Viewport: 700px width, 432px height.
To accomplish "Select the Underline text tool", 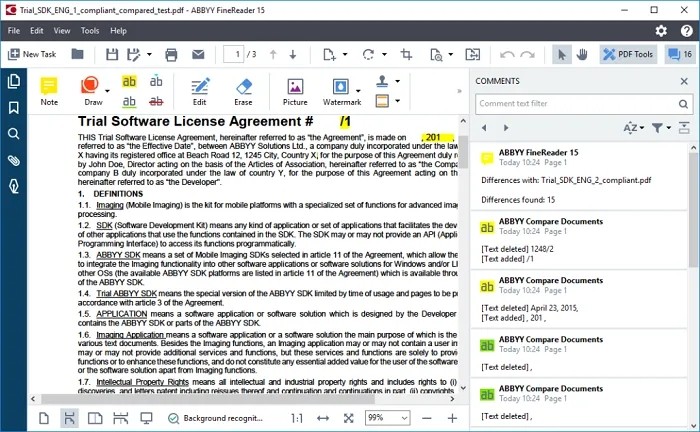I will click(129, 101).
